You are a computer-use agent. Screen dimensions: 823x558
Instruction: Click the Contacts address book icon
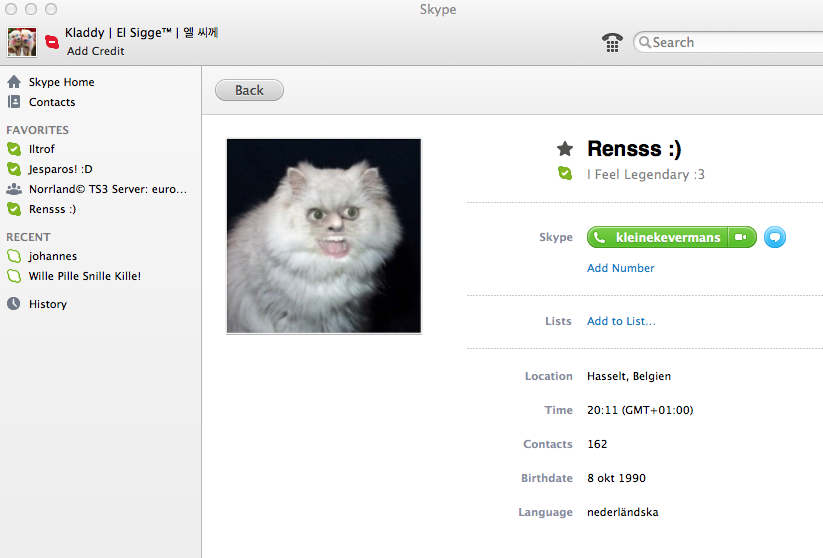(14, 101)
